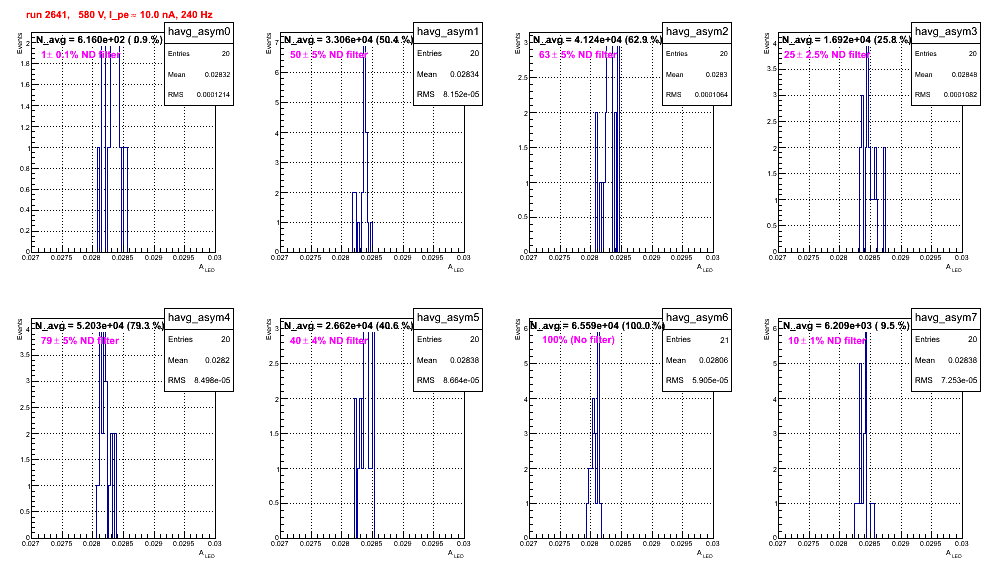Pick the magenta 40 ± 4% ND filter label
Viewport: 996px width, 572px height.
[x=328, y=341]
